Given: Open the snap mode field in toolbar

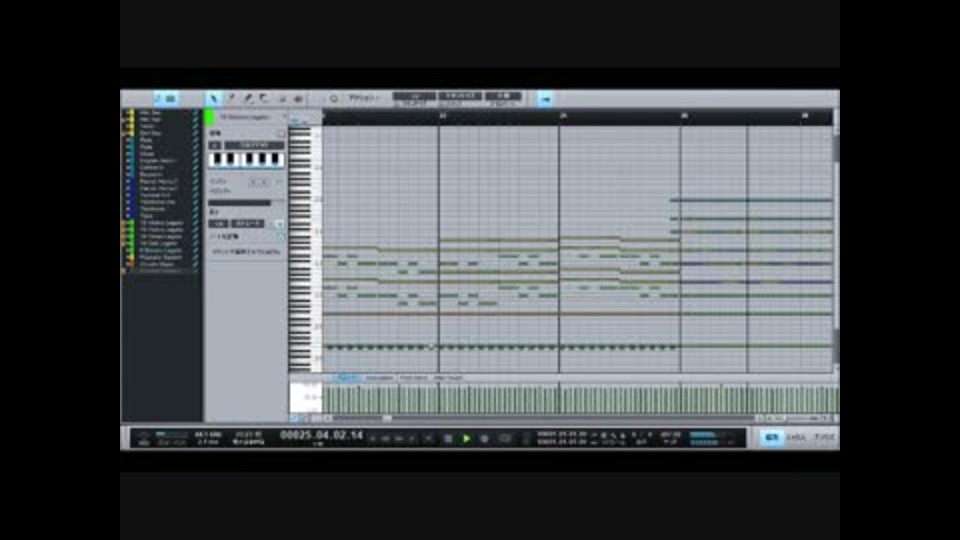Looking at the screenshot, I should pyautogui.click(x=503, y=96).
